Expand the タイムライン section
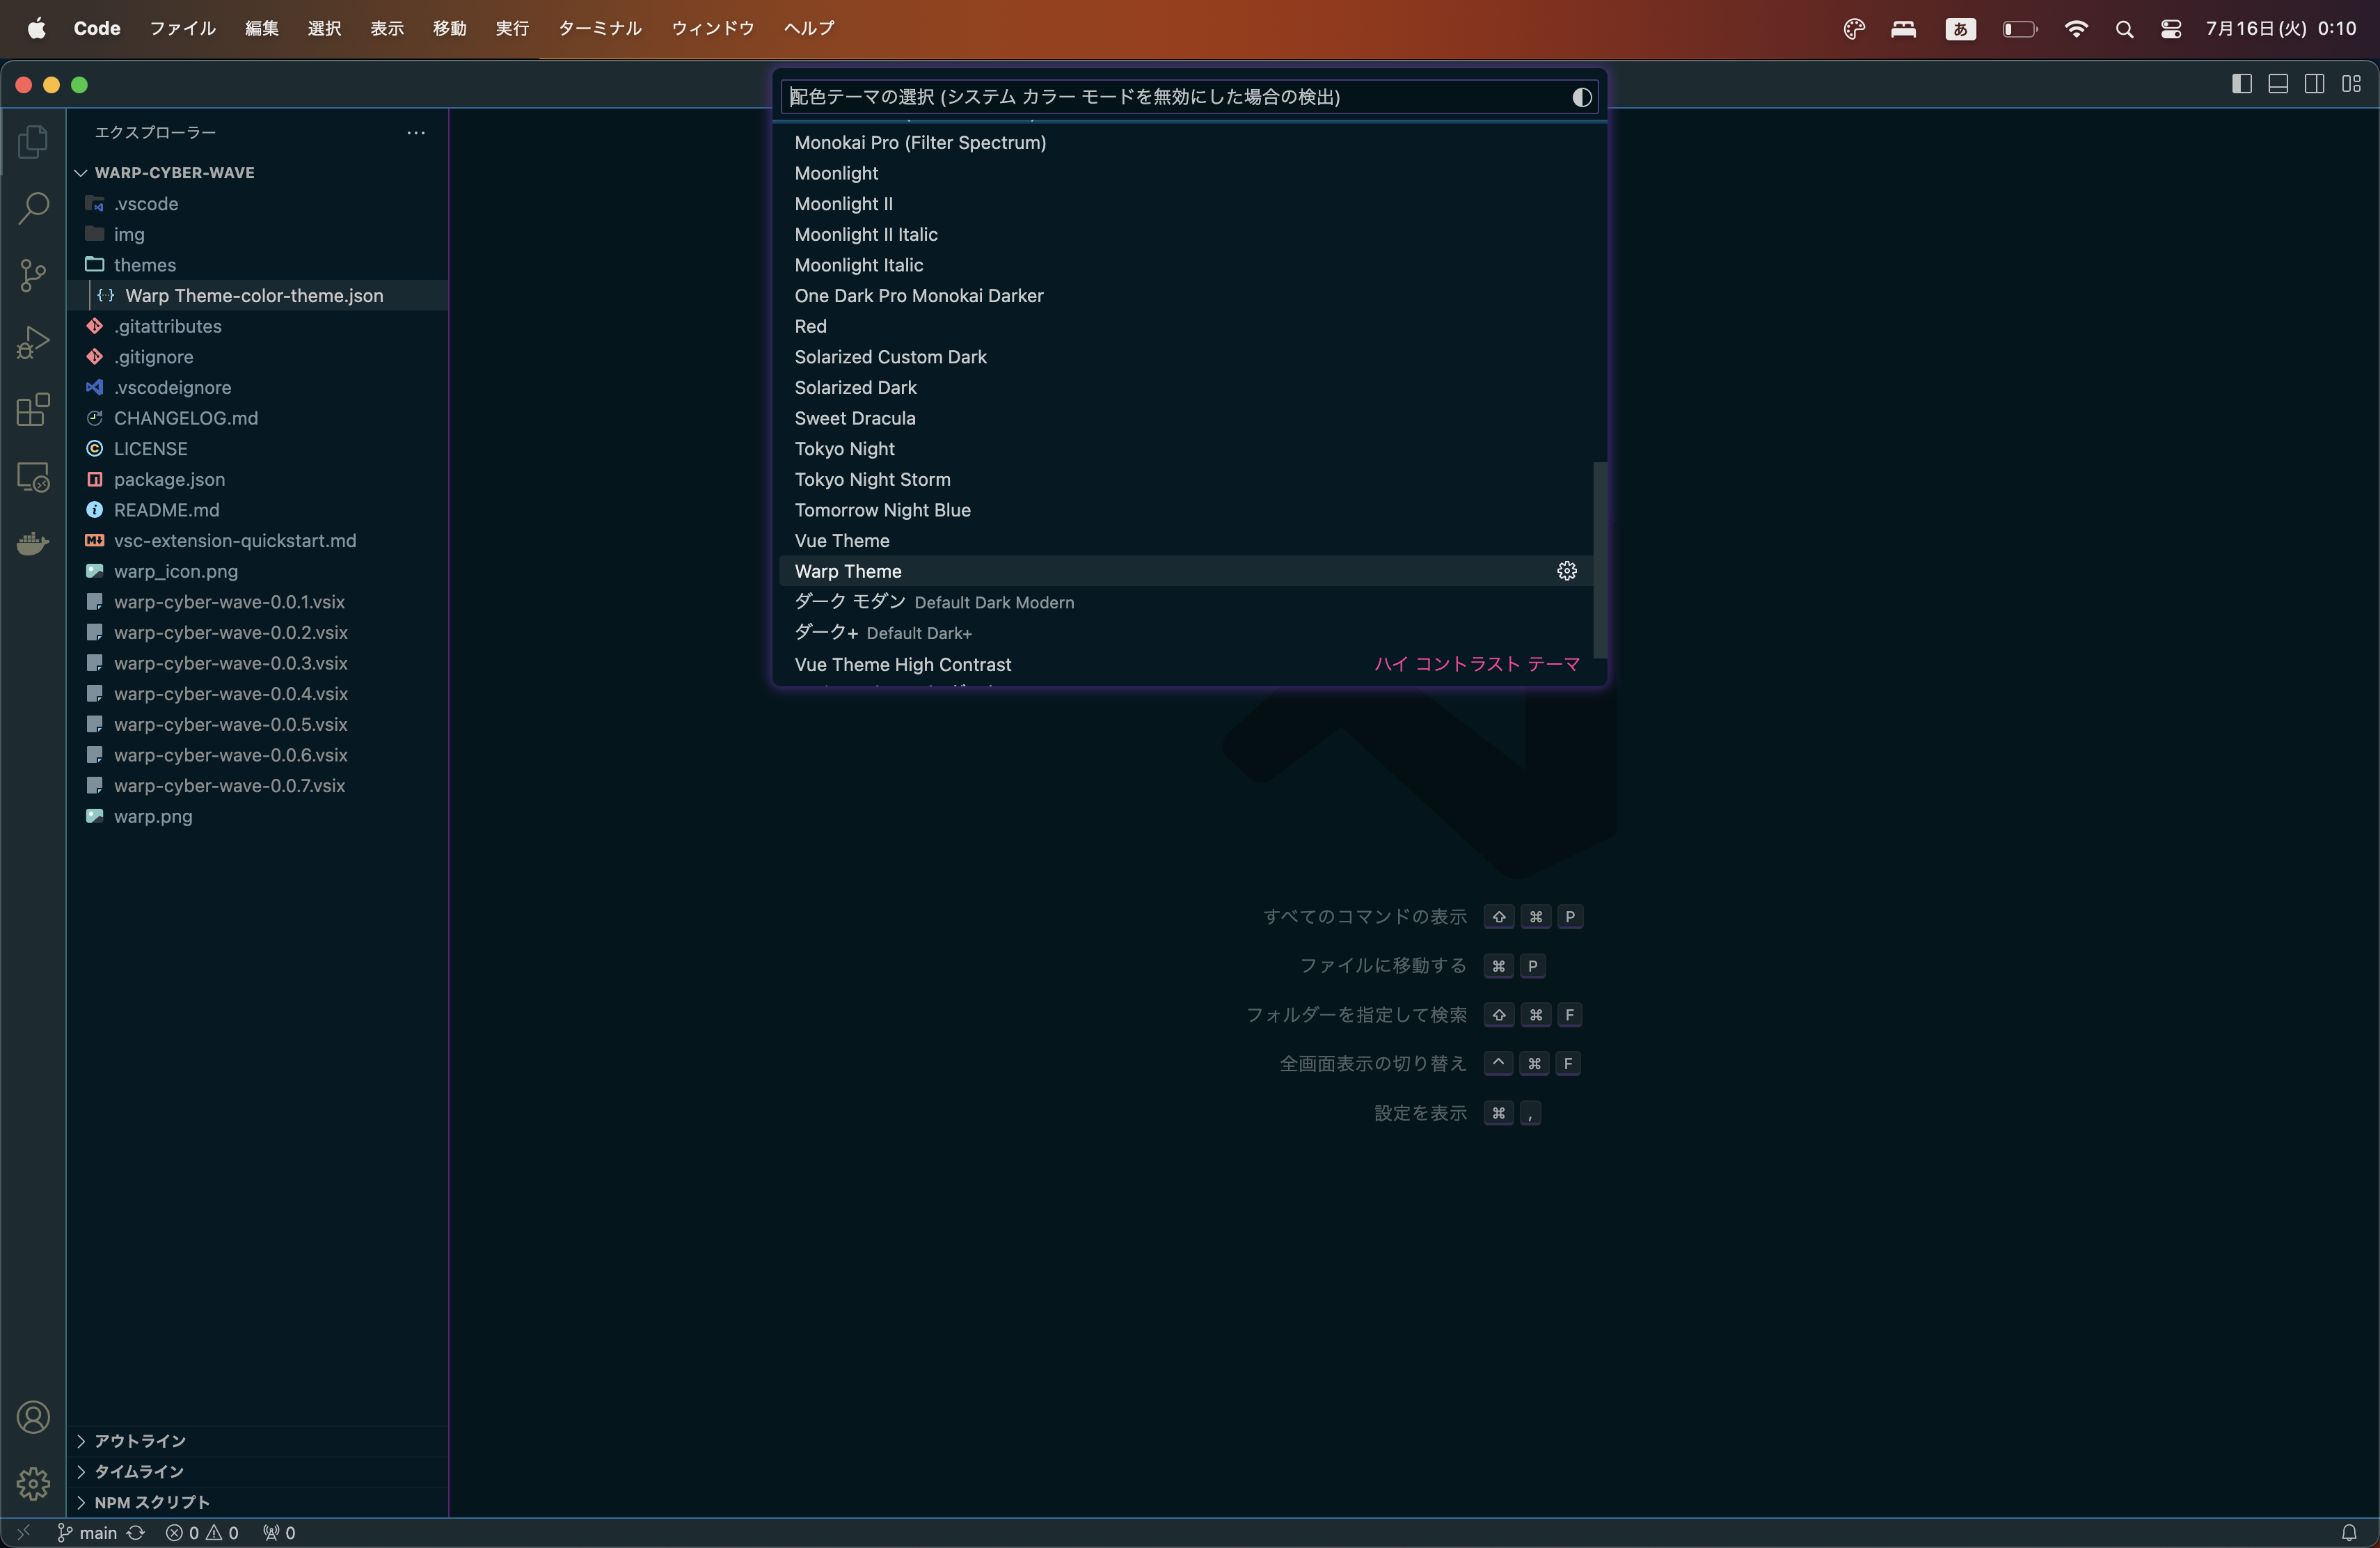Viewport: 2380px width, 1548px height. coord(138,1472)
